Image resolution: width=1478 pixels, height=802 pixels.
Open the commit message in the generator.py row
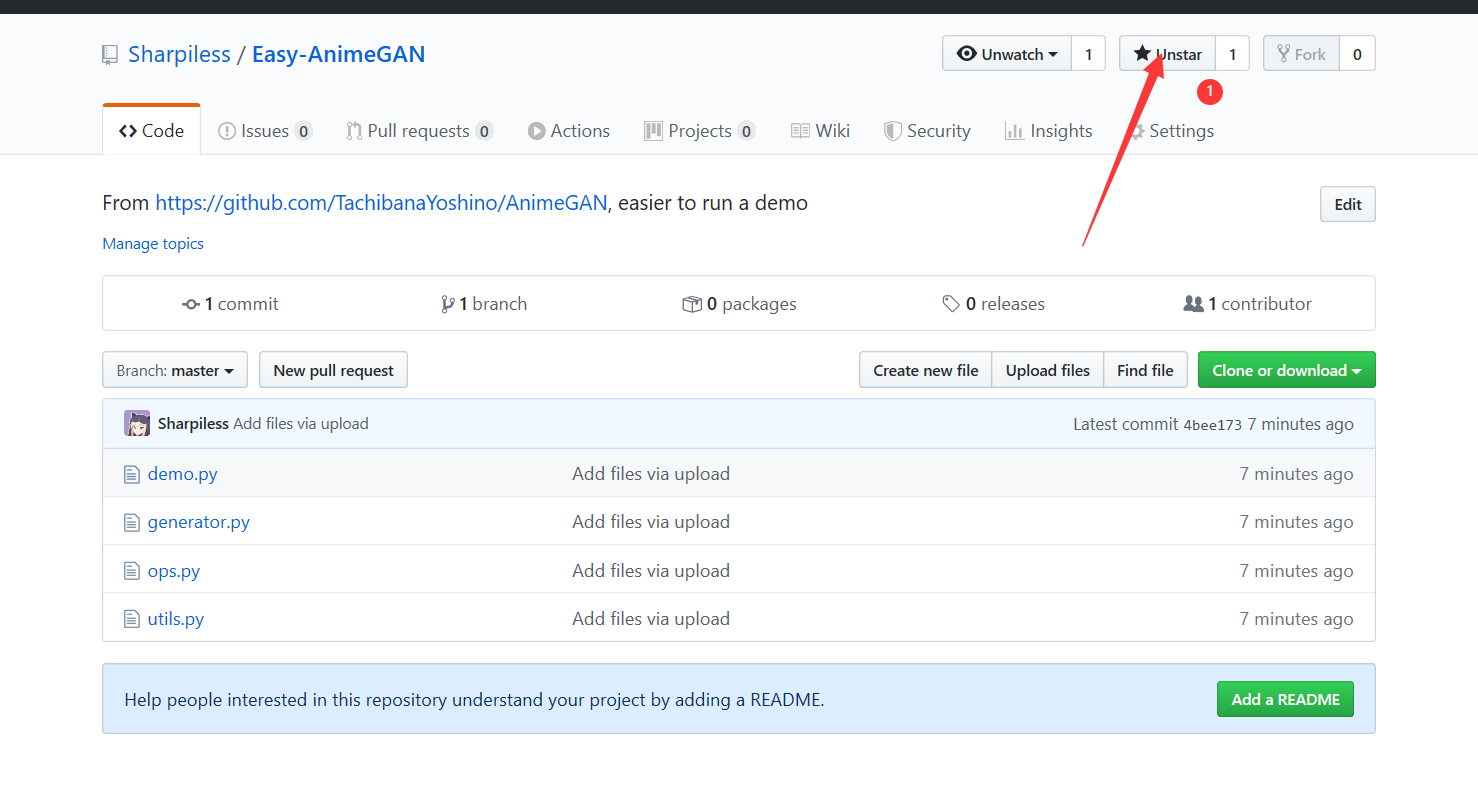[651, 522]
